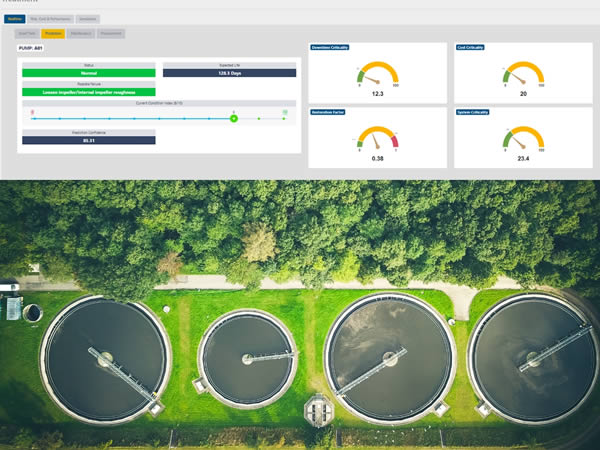Click the Cost Criticality label

(x=470, y=47)
